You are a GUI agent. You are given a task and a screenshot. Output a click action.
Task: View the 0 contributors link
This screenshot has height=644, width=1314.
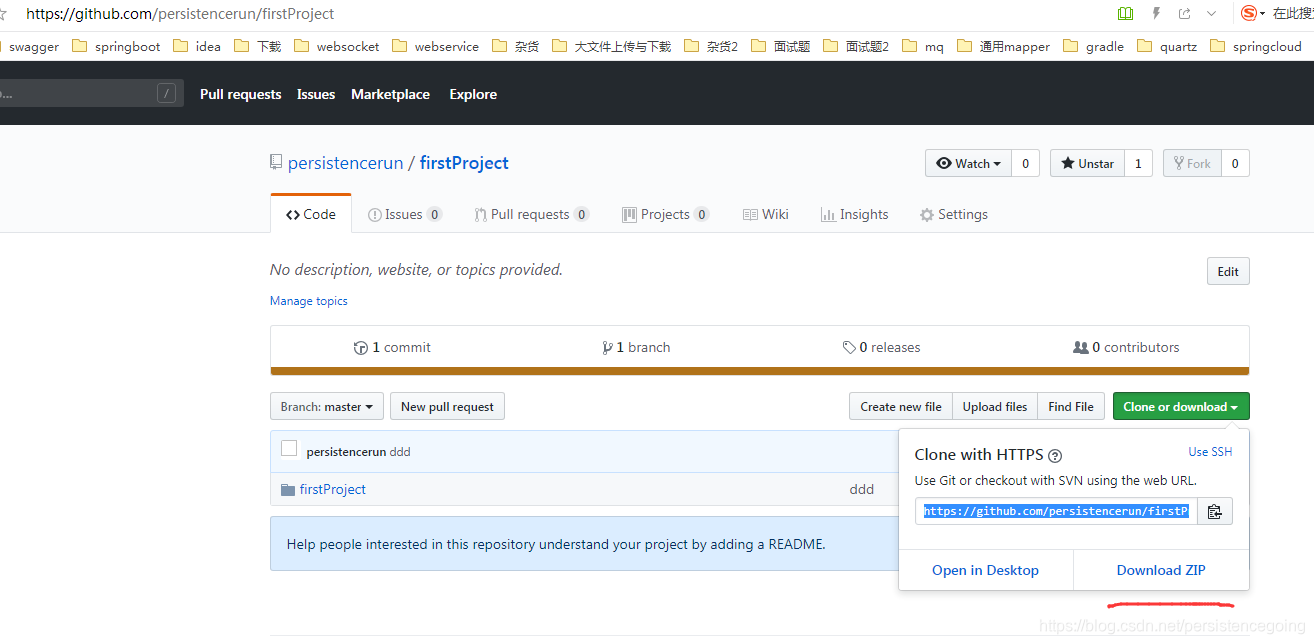coord(1126,347)
